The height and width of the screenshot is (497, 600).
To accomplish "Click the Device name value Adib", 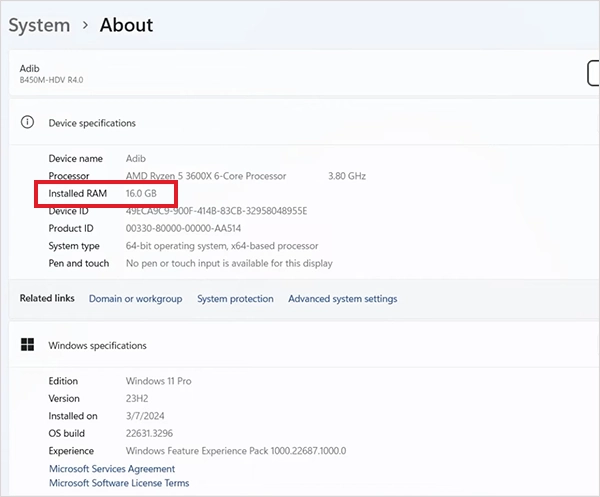I will tap(136, 158).
